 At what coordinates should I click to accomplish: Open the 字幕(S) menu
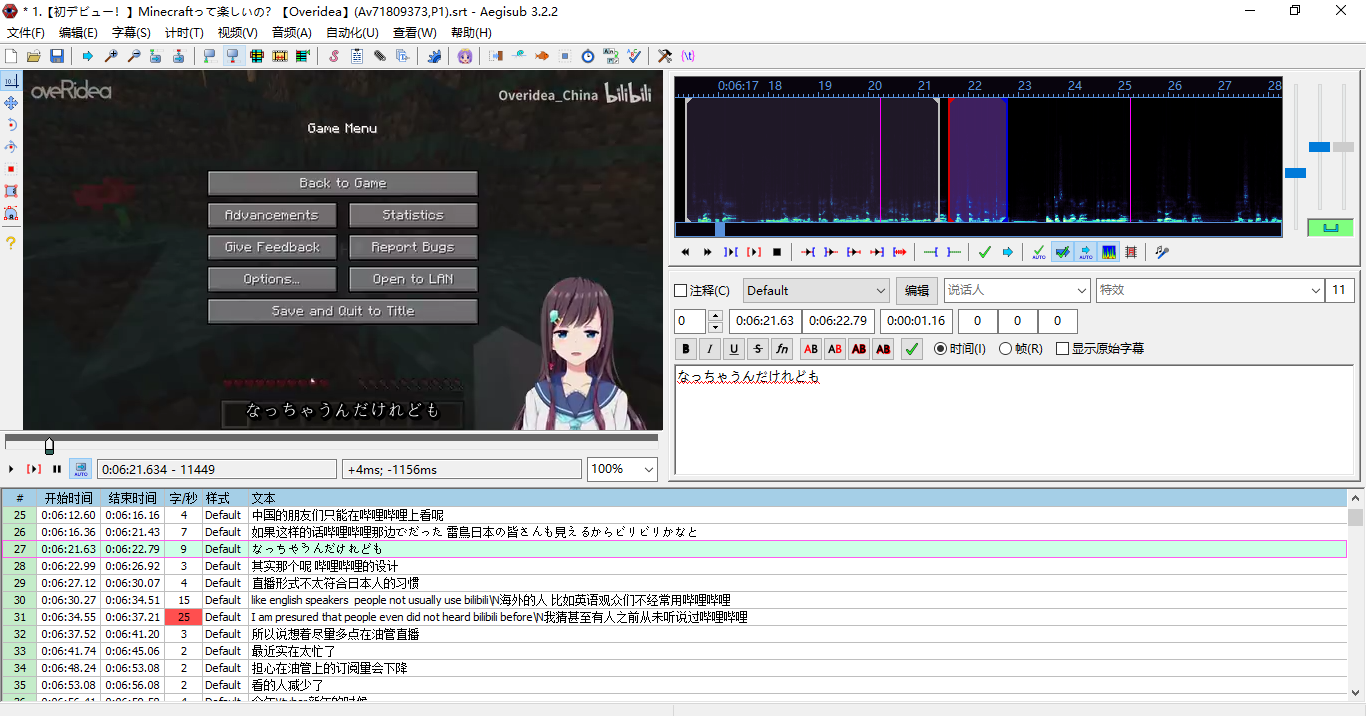(132, 33)
